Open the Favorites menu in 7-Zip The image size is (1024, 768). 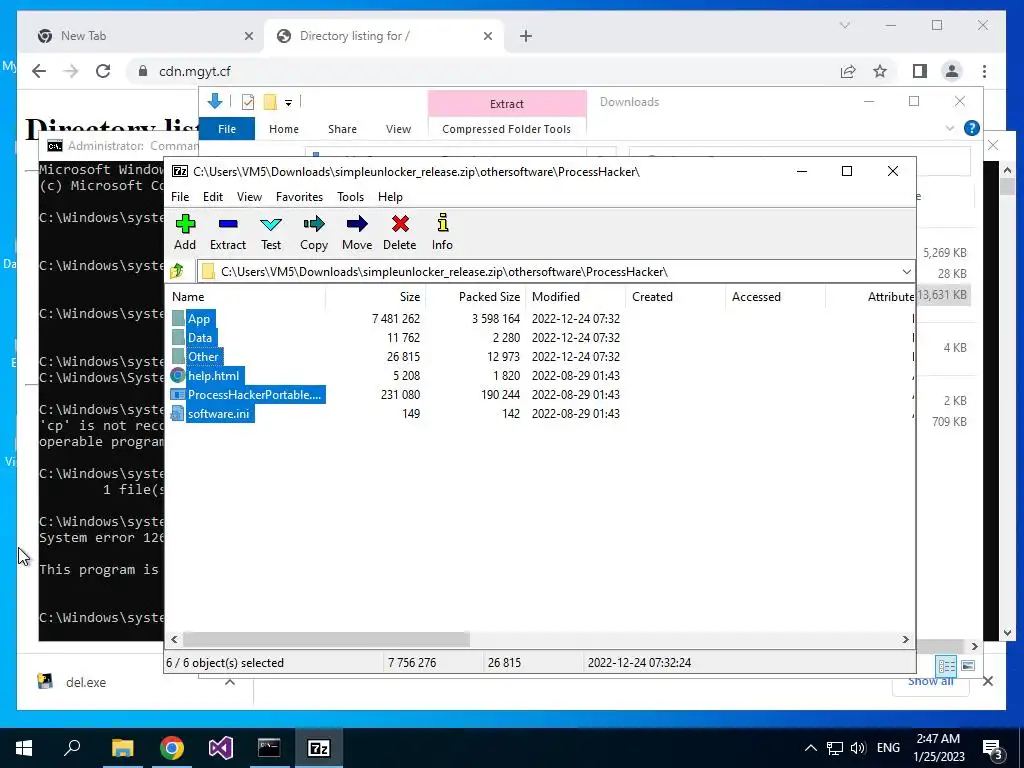click(299, 197)
